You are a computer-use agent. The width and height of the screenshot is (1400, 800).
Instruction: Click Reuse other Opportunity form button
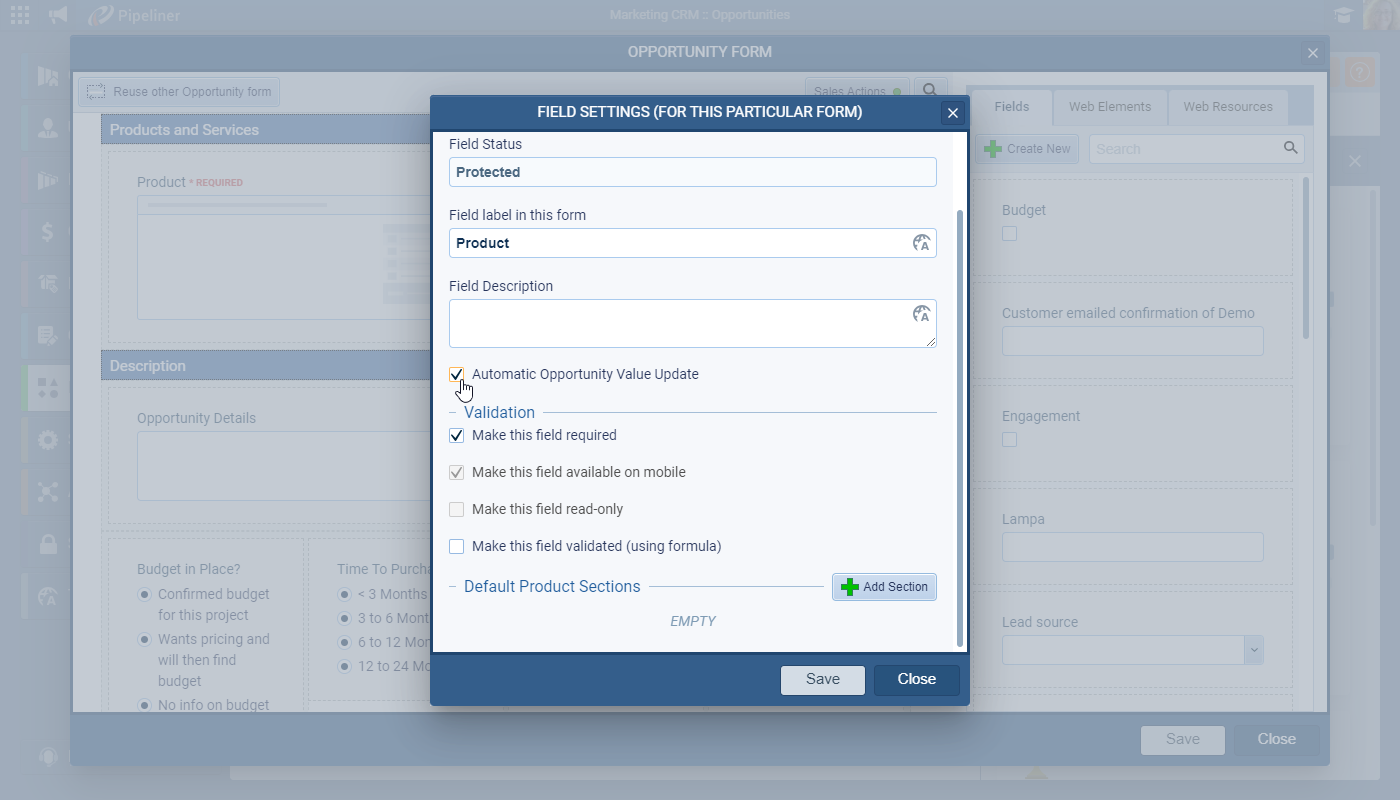(180, 92)
